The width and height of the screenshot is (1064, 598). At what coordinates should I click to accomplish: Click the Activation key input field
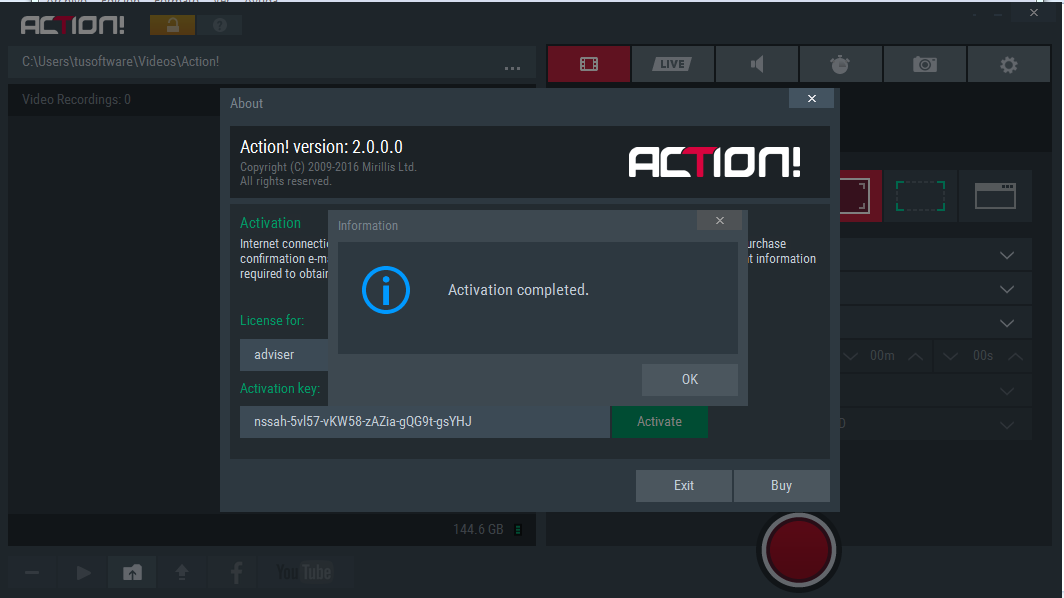(425, 422)
